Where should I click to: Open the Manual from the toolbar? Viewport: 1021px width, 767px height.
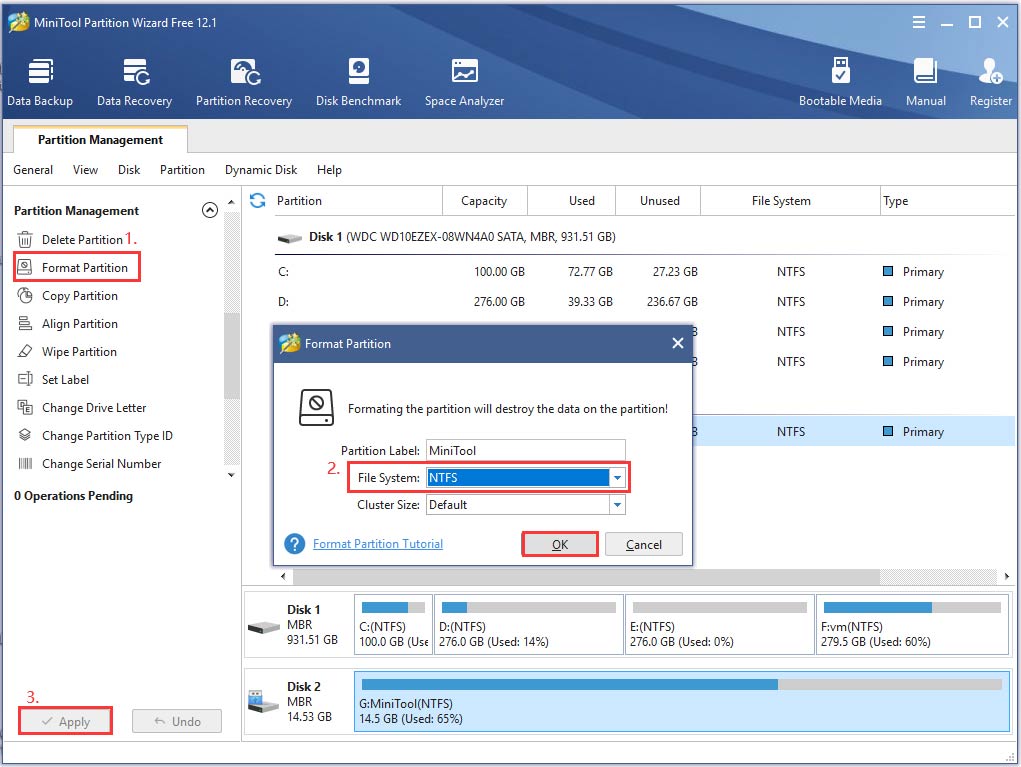pos(925,83)
